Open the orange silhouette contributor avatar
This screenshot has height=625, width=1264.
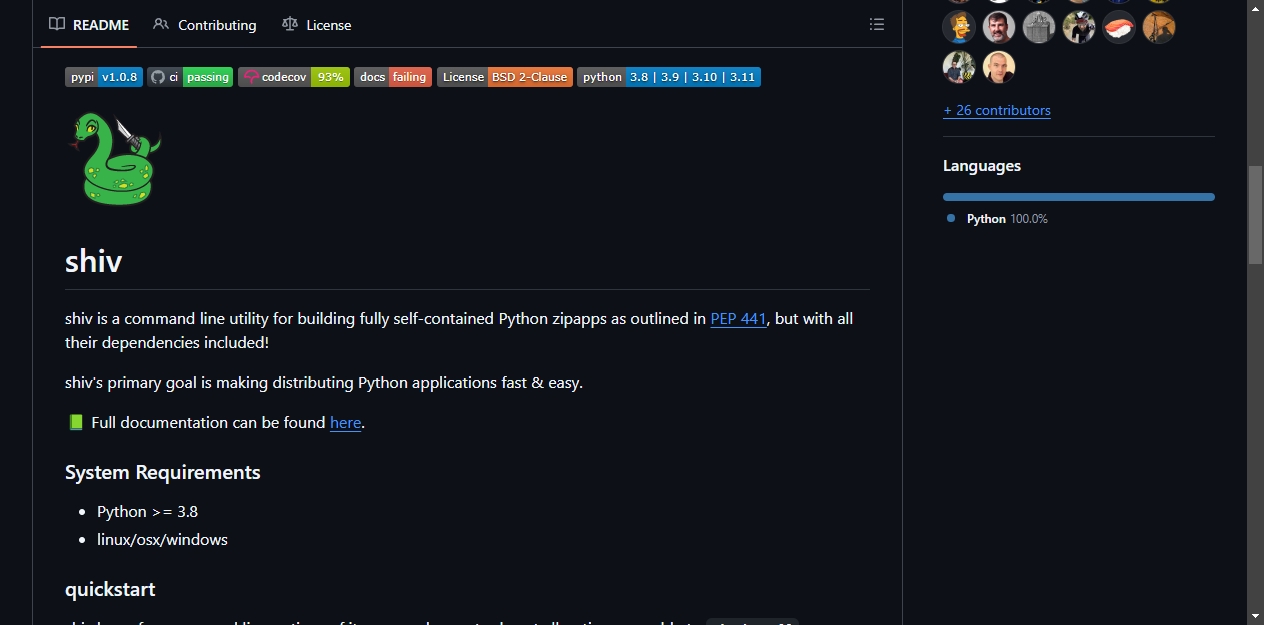tap(1159, 27)
